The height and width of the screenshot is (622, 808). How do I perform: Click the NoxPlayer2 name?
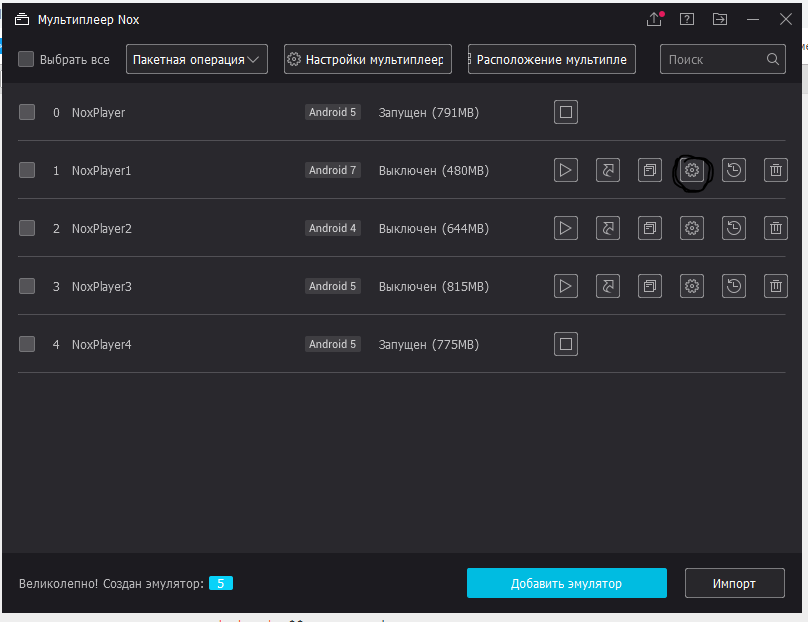point(102,228)
